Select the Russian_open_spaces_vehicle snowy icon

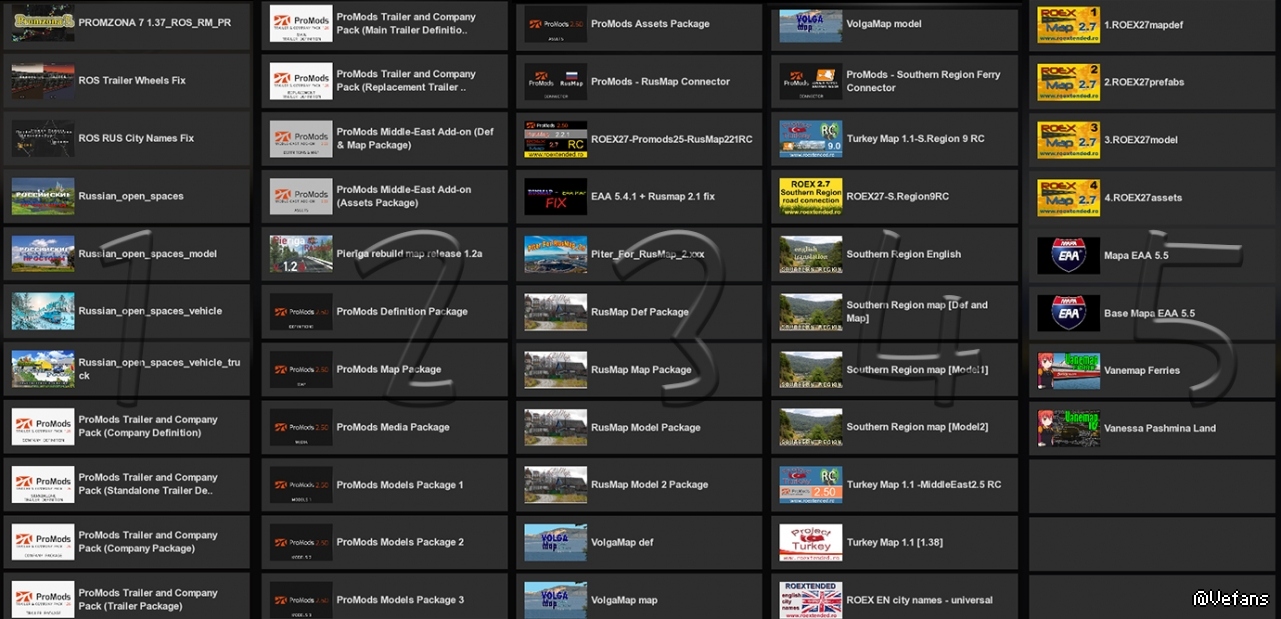[x=43, y=311]
